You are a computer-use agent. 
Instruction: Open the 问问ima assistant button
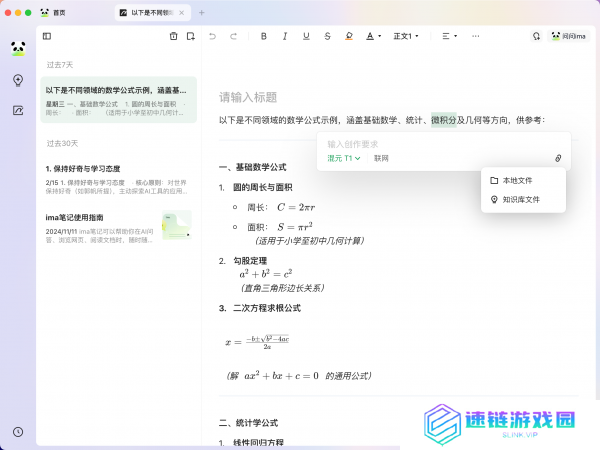pyautogui.click(x=569, y=36)
